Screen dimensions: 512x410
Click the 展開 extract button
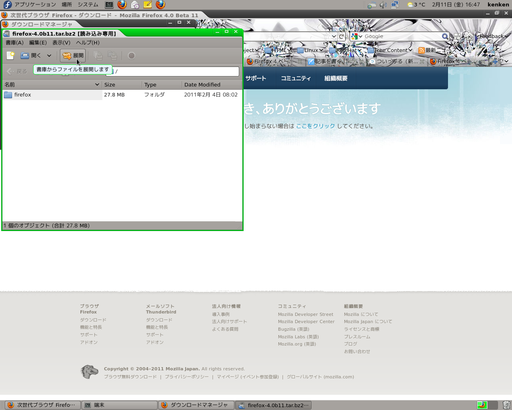click(73, 56)
